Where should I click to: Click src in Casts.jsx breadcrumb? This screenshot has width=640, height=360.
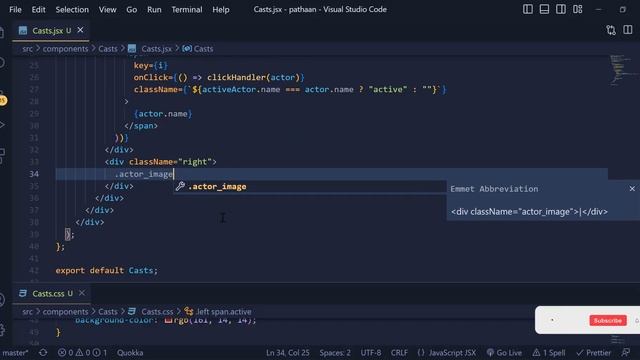point(27,49)
